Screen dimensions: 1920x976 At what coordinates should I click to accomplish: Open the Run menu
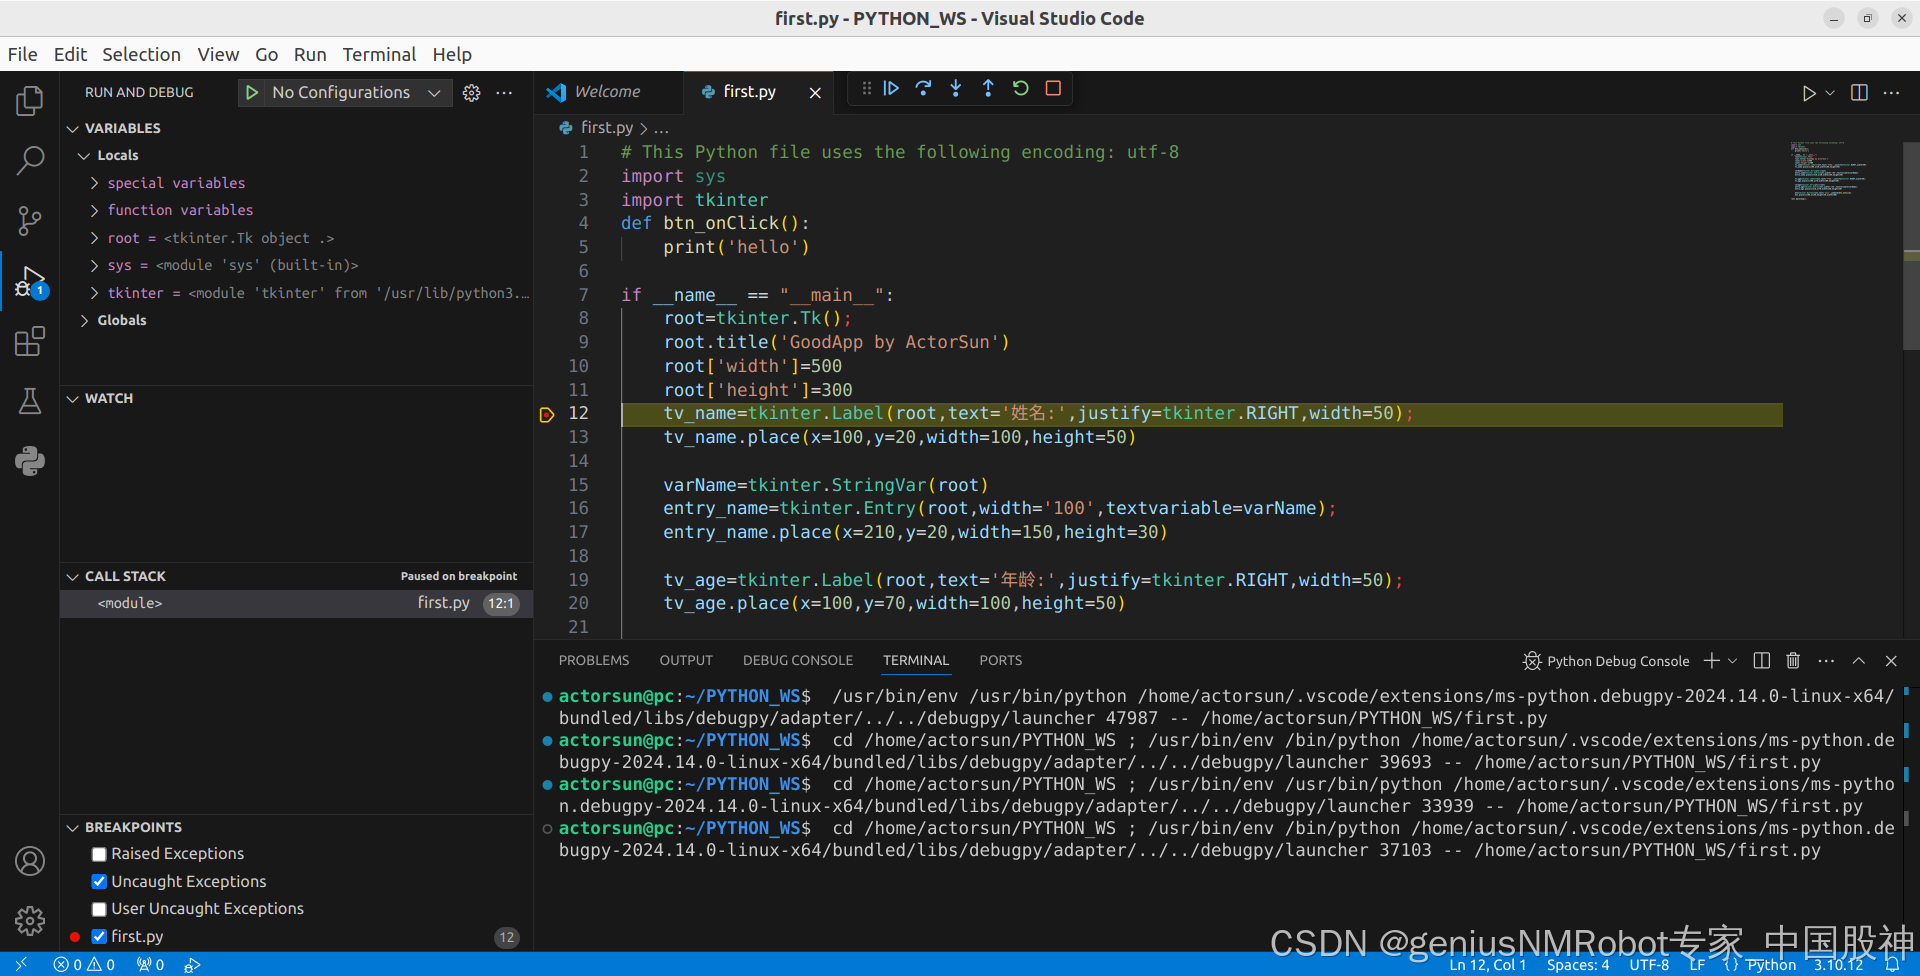(x=309, y=54)
